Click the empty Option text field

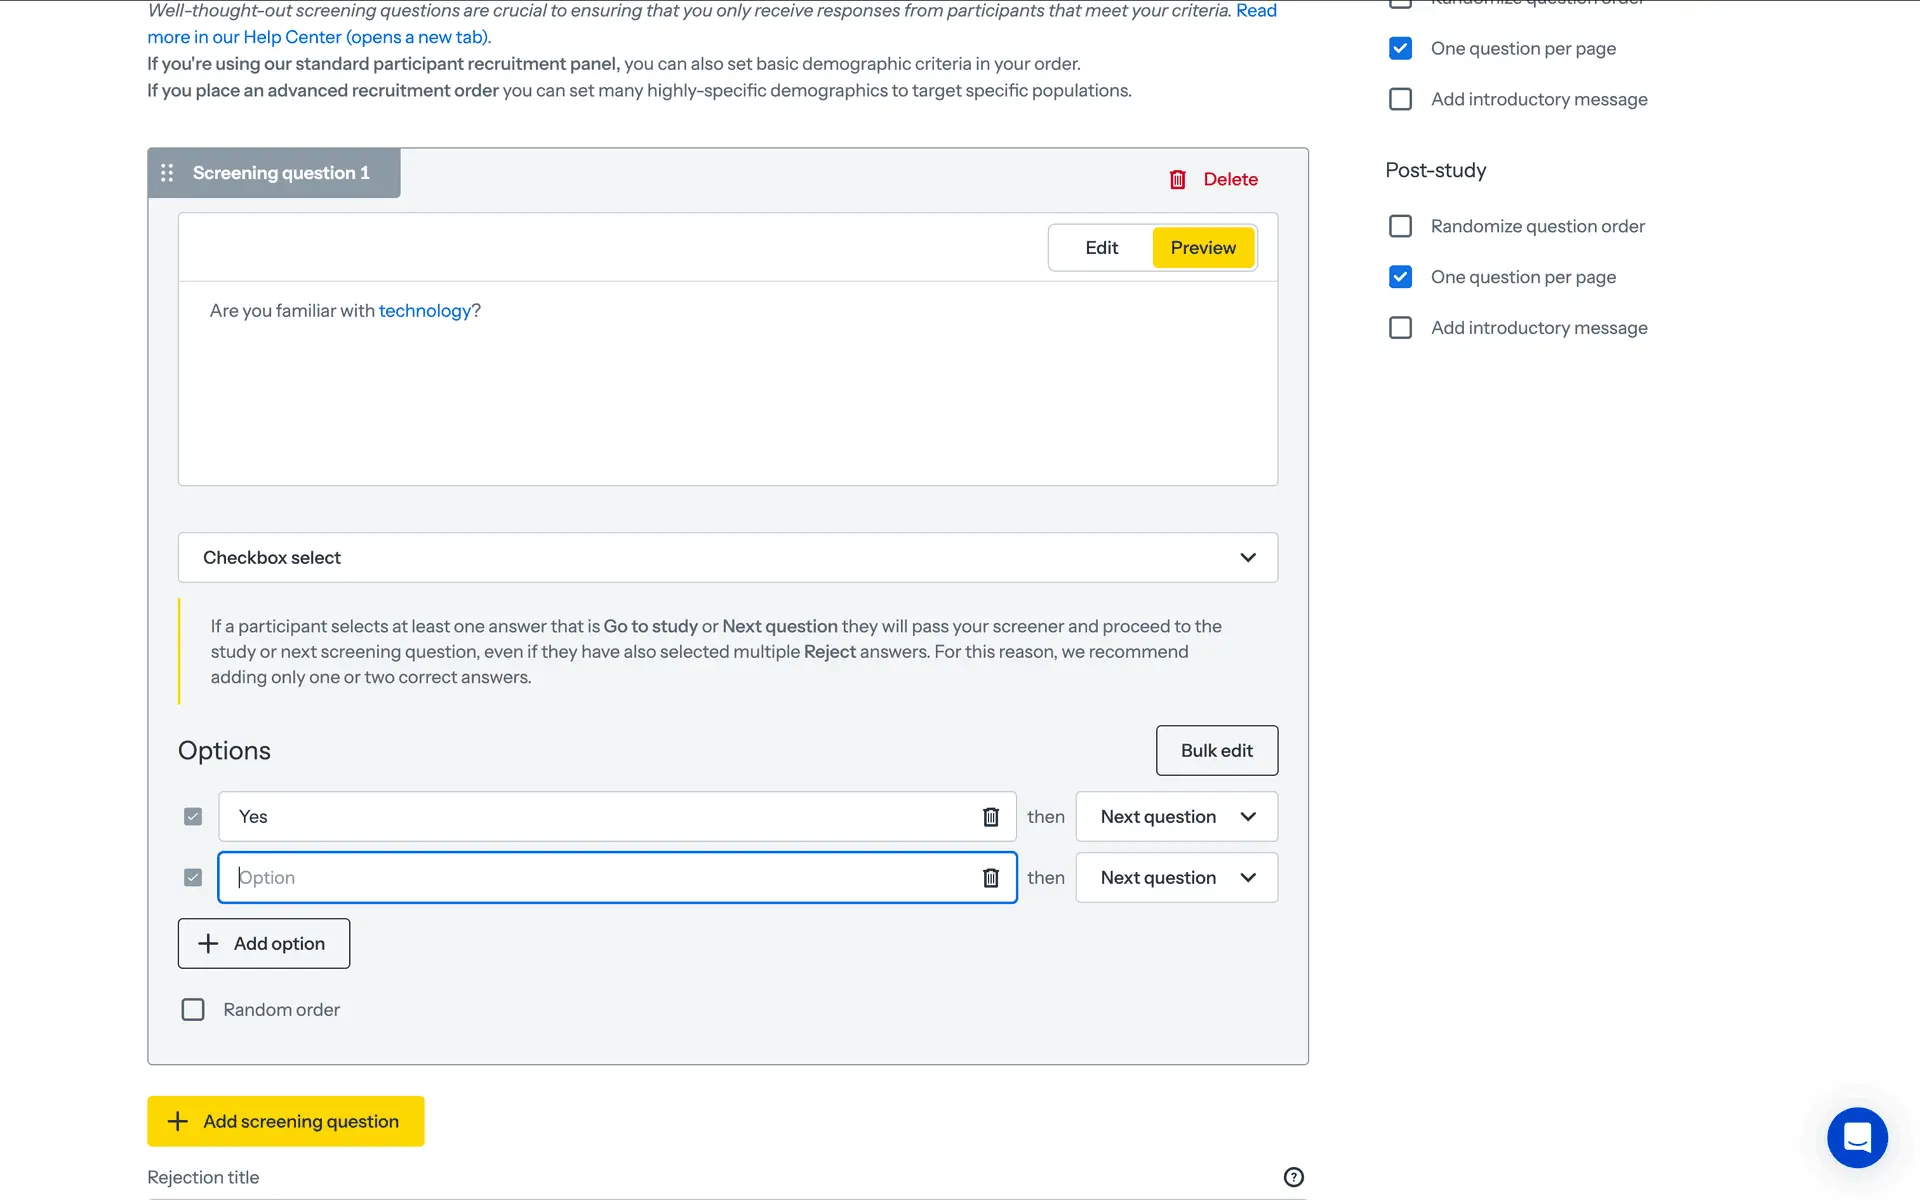600,878
